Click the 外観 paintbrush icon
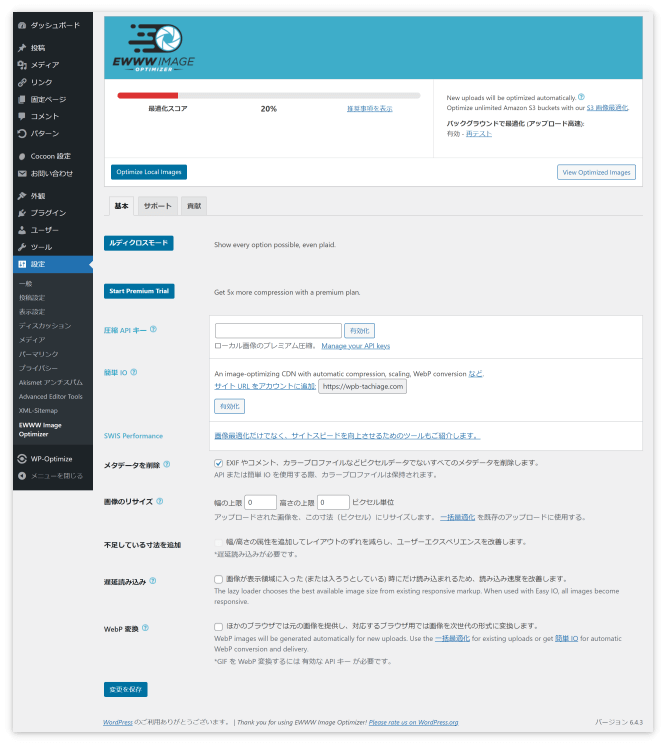 click(x=22, y=196)
